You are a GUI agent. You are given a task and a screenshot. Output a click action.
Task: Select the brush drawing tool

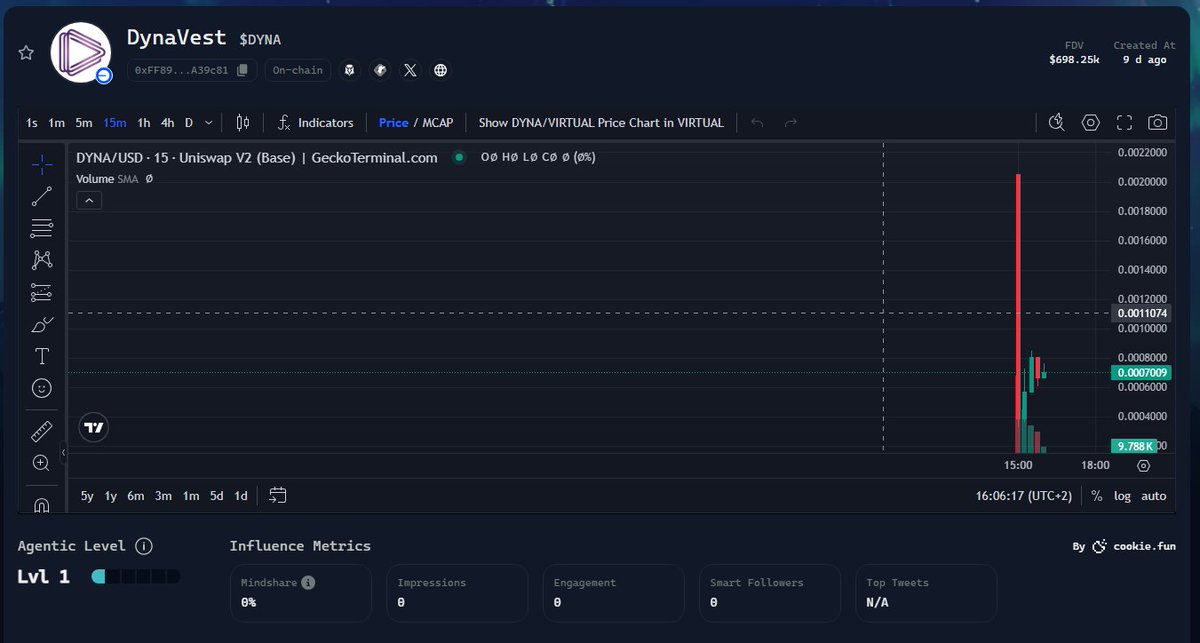[42, 324]
